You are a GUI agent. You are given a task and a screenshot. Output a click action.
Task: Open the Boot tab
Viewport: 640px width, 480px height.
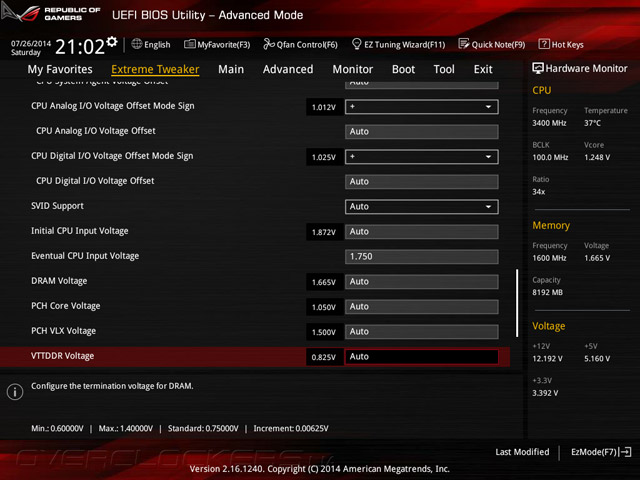click(403, 69)
